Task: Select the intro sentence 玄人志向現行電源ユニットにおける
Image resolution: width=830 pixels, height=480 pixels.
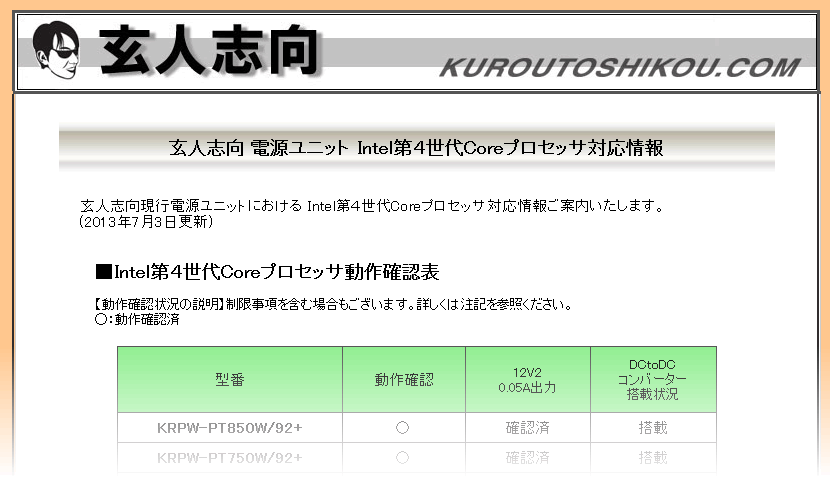Action: tap(372, 205)
